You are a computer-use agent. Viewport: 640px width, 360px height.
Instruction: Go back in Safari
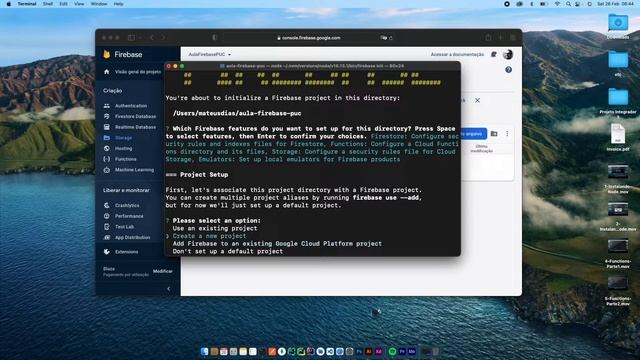tap(152, 38)
